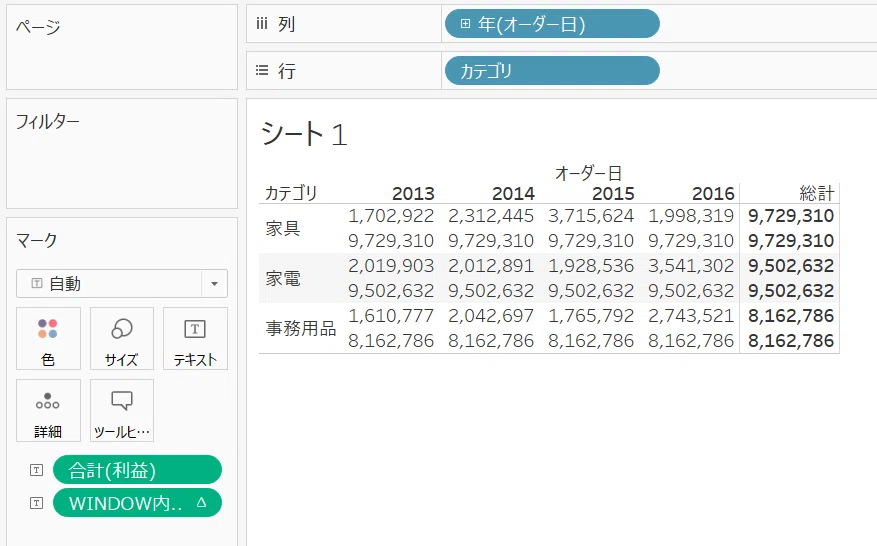Select the 年(オーダー日) pill on columns

552,23
